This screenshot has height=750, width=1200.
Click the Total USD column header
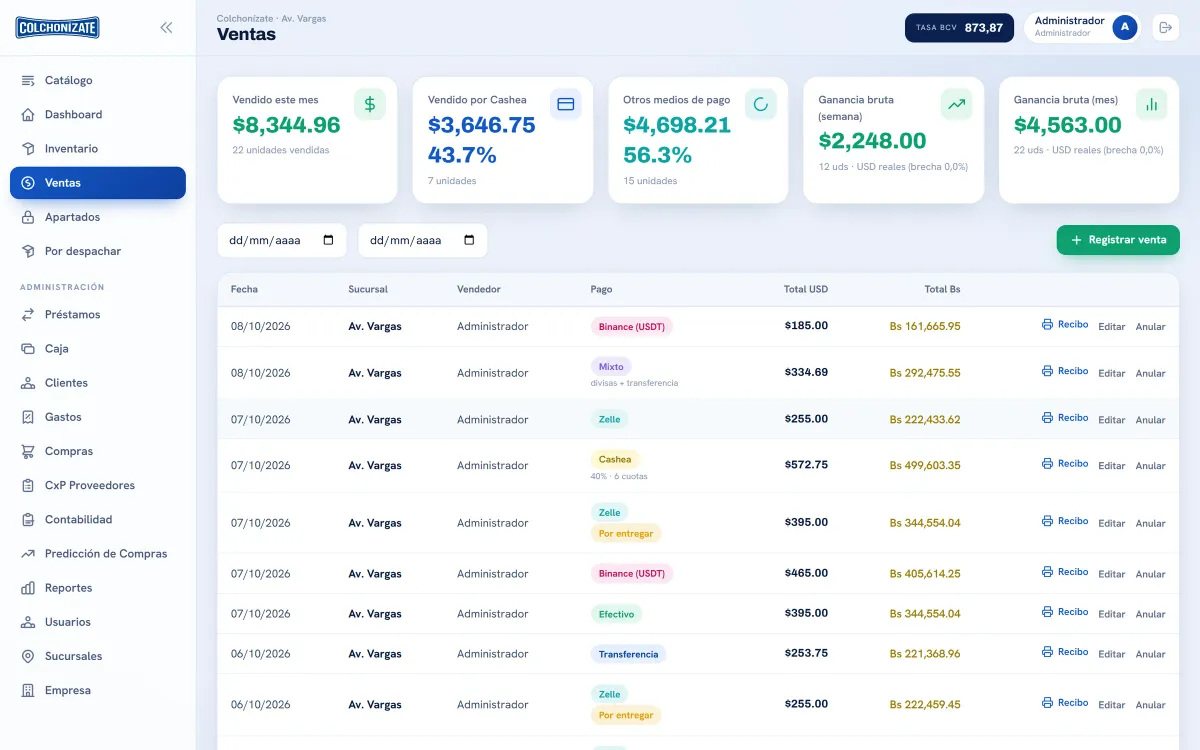806,289
